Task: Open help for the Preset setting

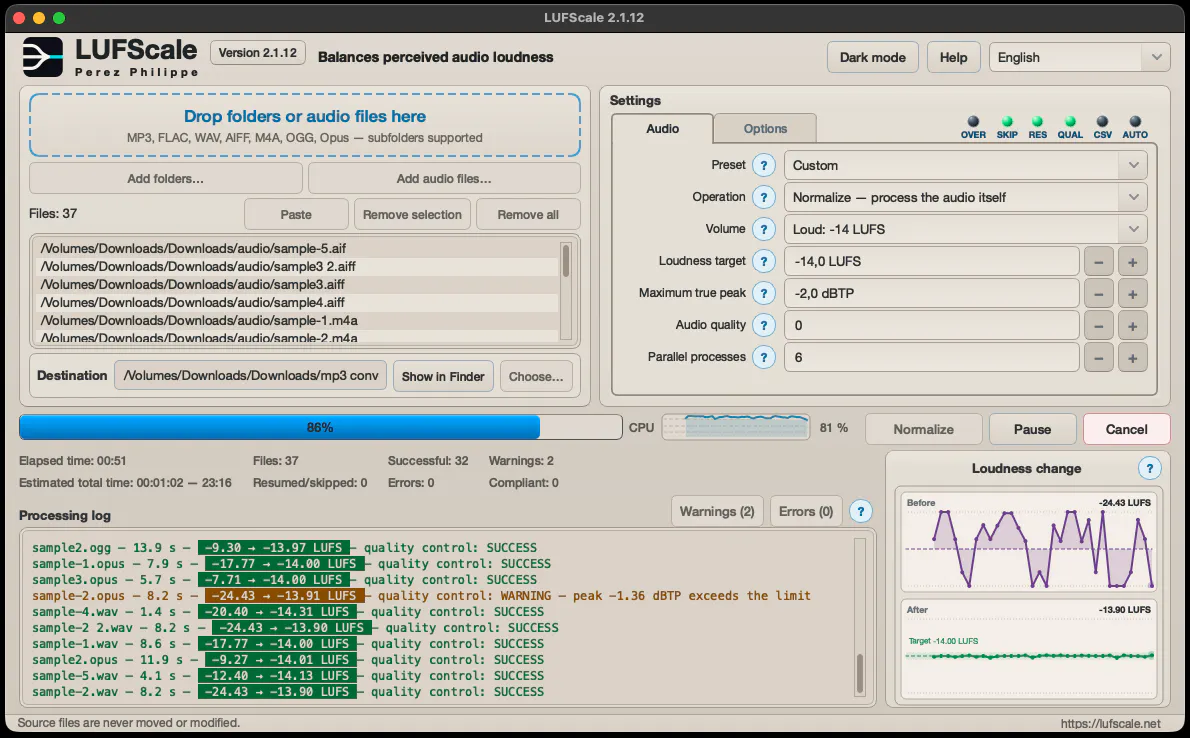Action: click(763, 165)
